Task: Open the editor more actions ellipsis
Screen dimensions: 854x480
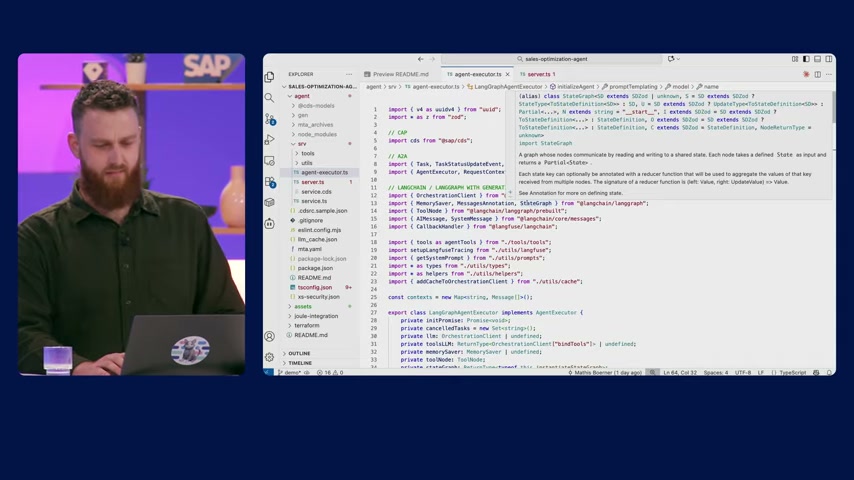Action: point(828,74)
